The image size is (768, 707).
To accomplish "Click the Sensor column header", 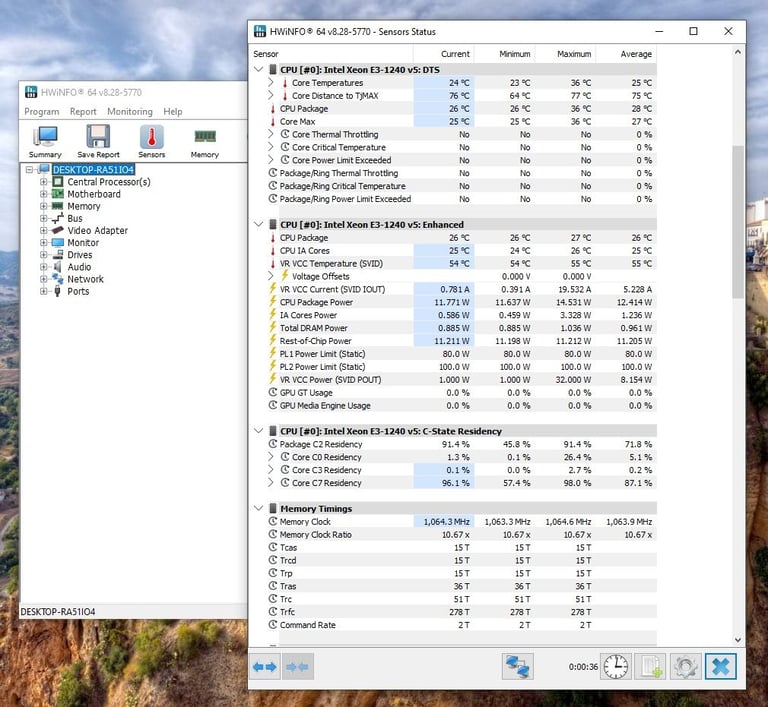I will (331, 54).
